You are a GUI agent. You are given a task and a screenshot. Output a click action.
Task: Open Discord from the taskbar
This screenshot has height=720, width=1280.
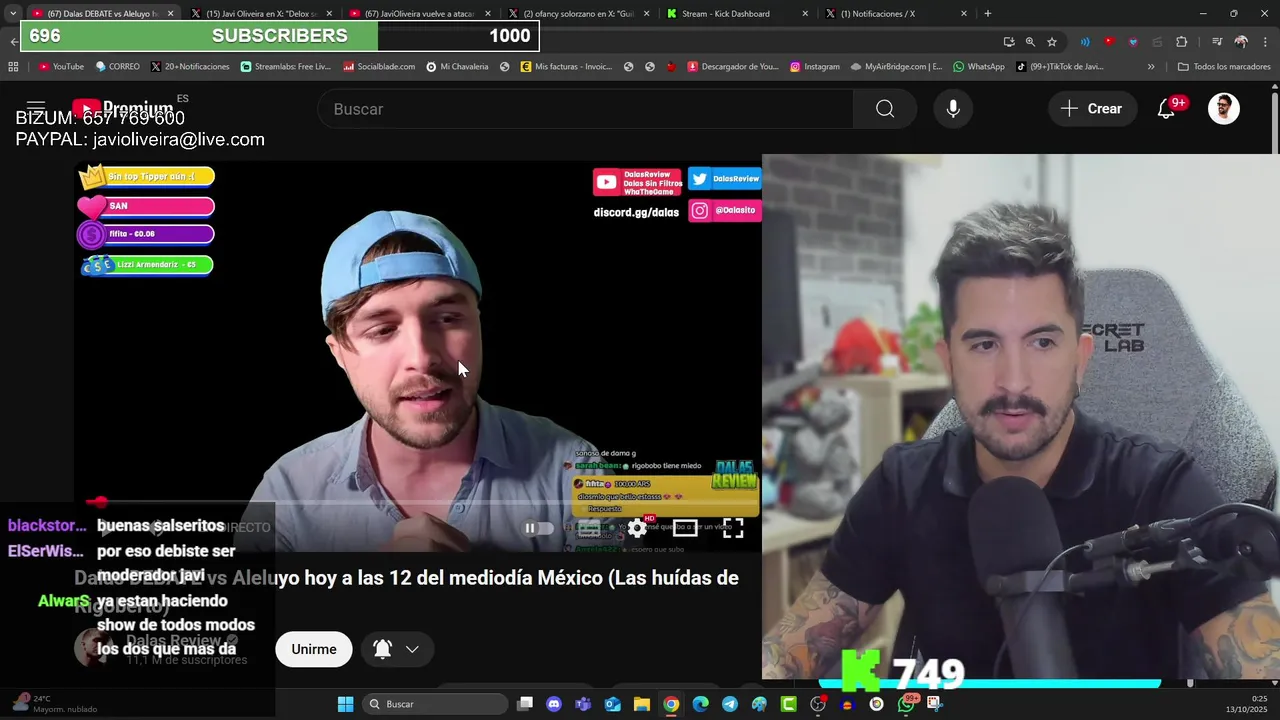click(554, 704)
